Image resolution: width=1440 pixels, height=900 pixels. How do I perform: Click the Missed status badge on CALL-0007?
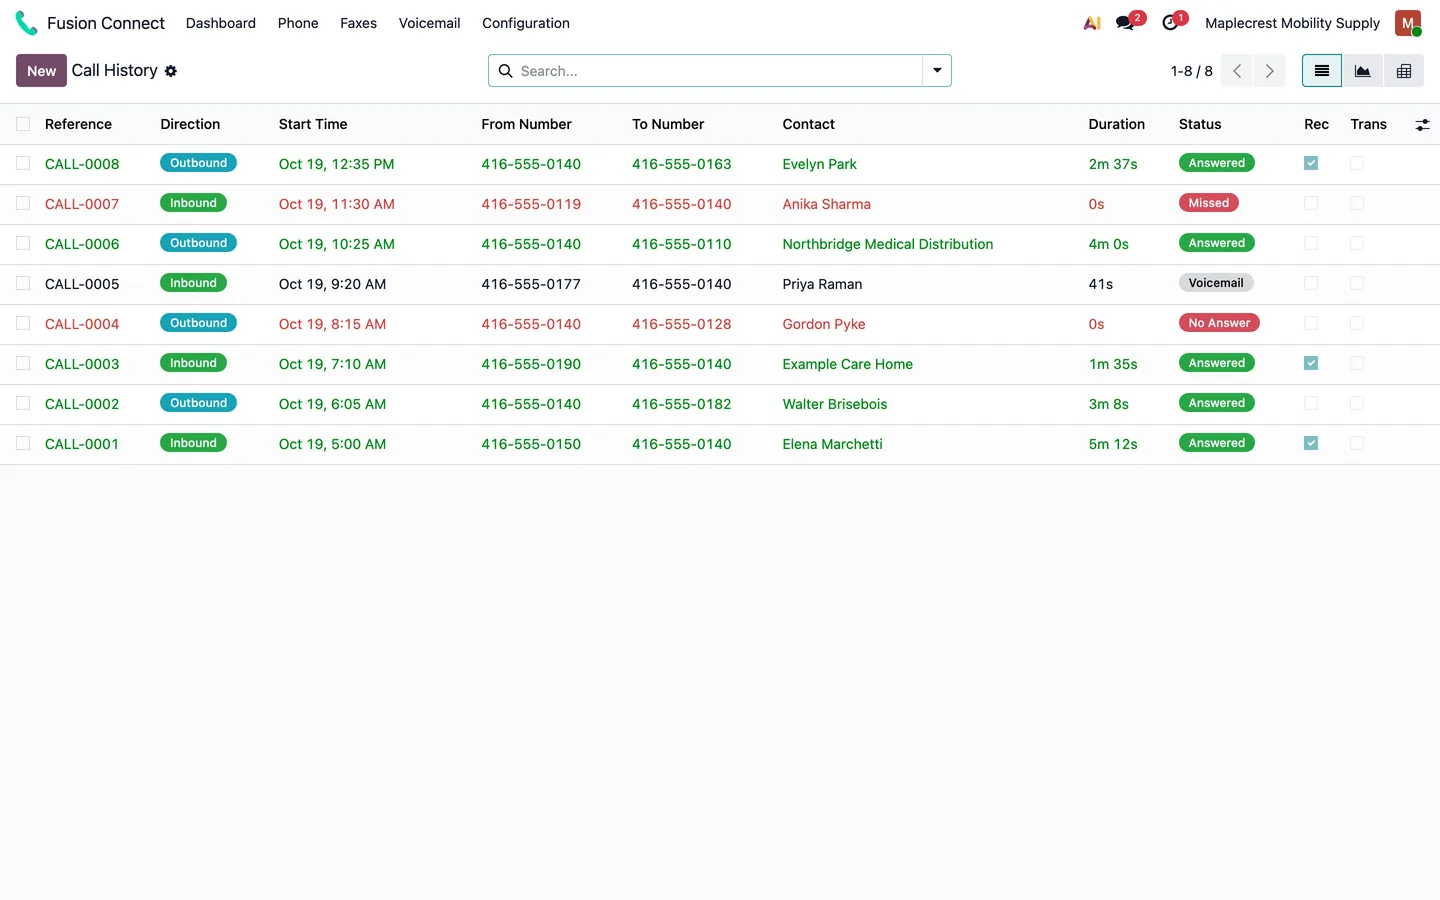click(1209, 203)
